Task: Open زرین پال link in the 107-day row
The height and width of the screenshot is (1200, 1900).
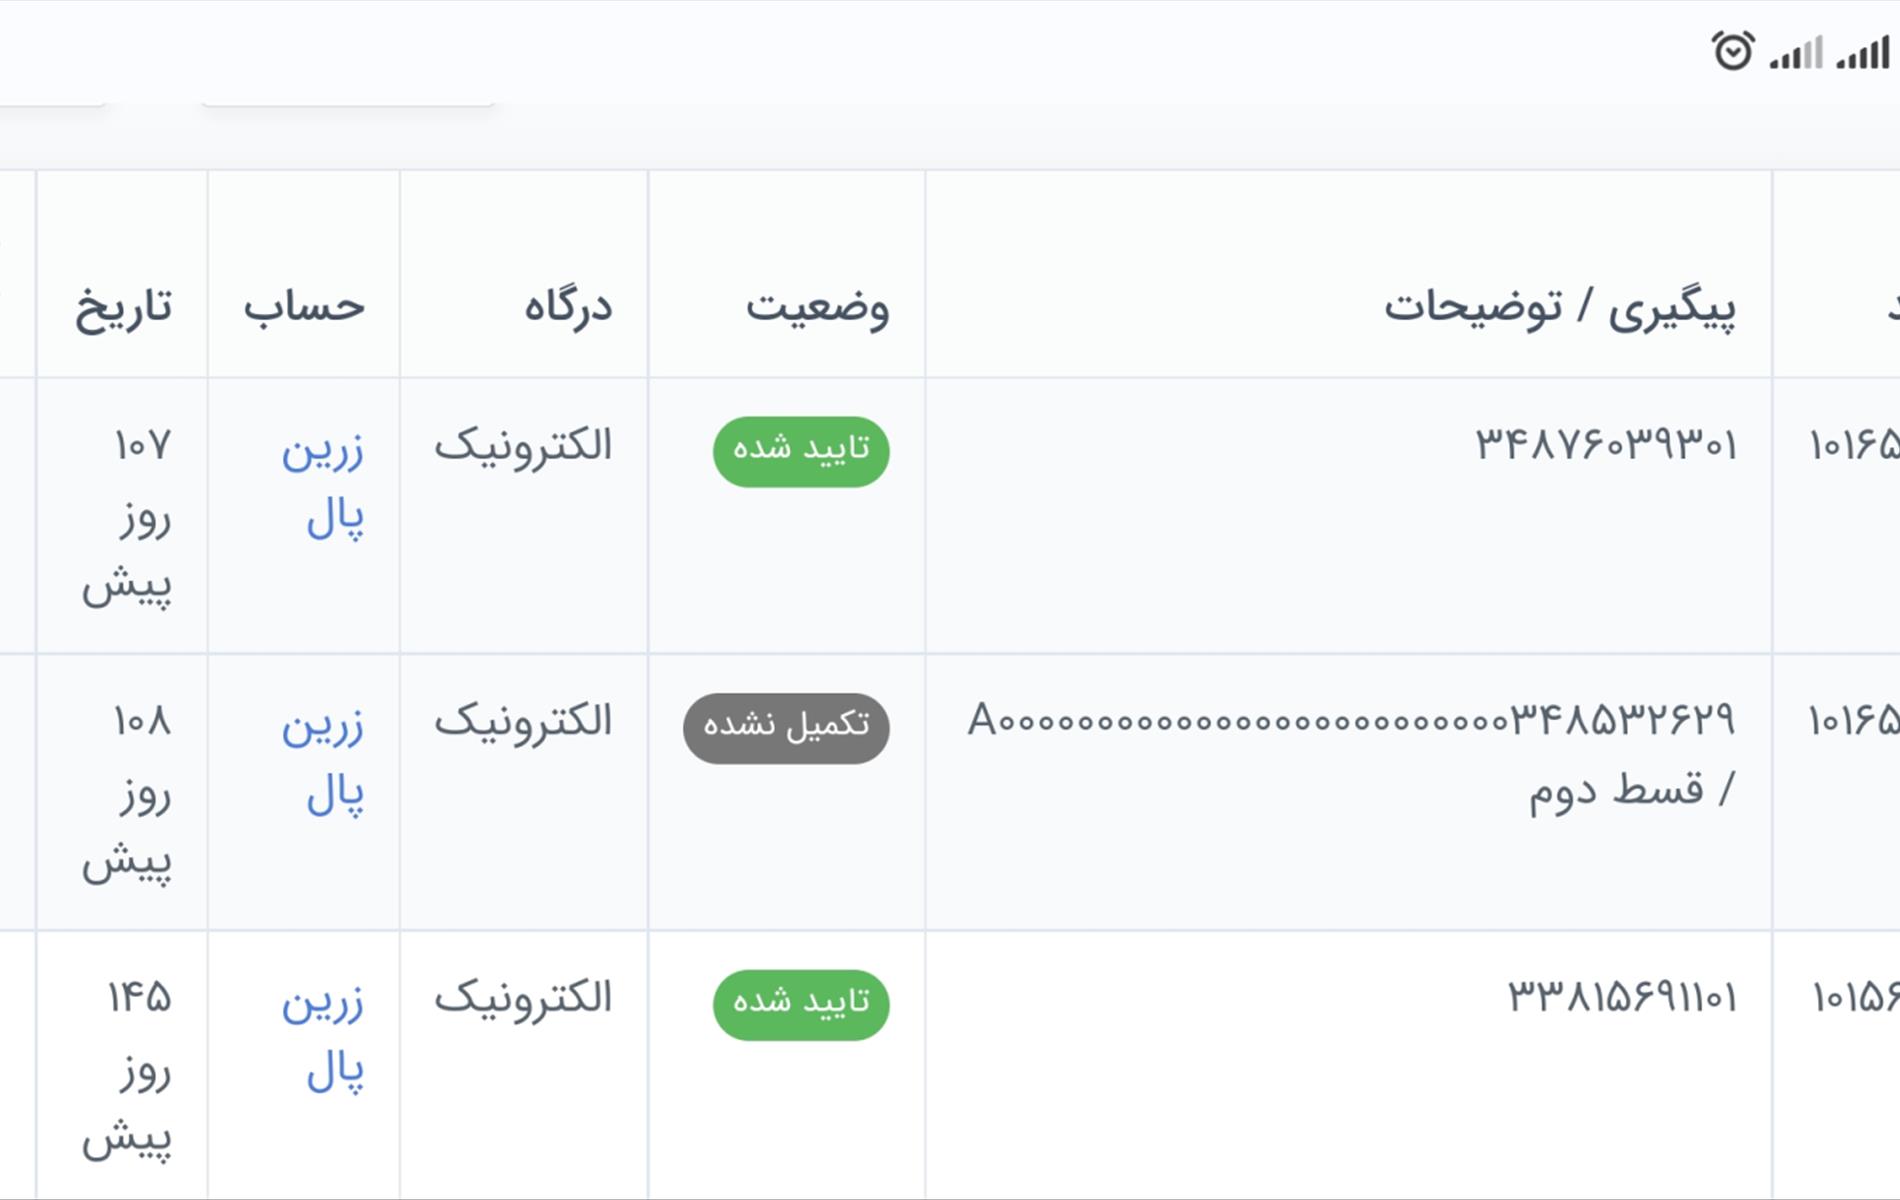Action: point(322,484)
